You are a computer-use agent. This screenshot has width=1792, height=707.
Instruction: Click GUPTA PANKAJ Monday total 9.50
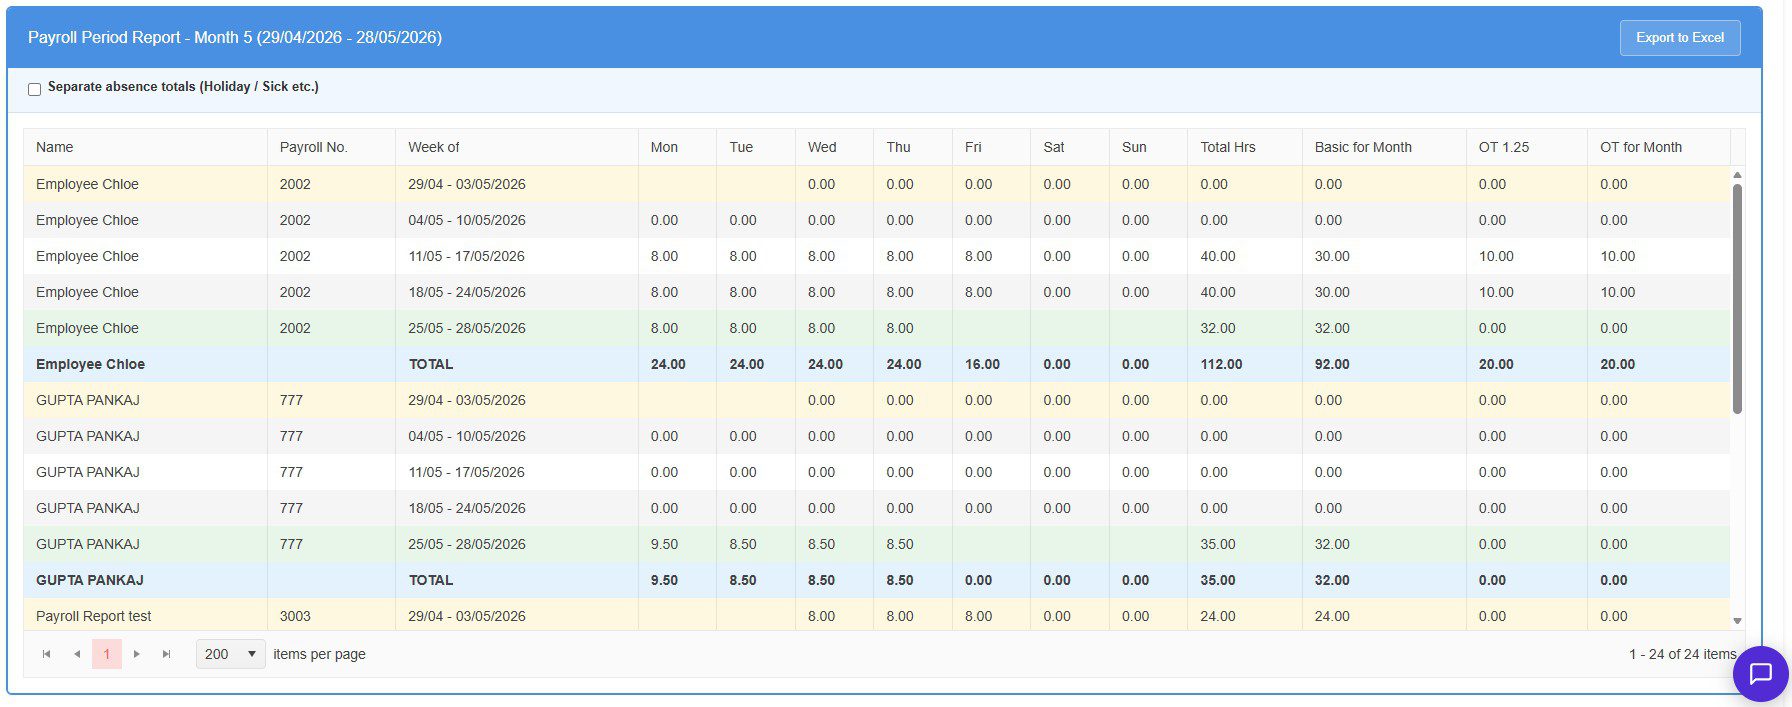tap(664, 580)
